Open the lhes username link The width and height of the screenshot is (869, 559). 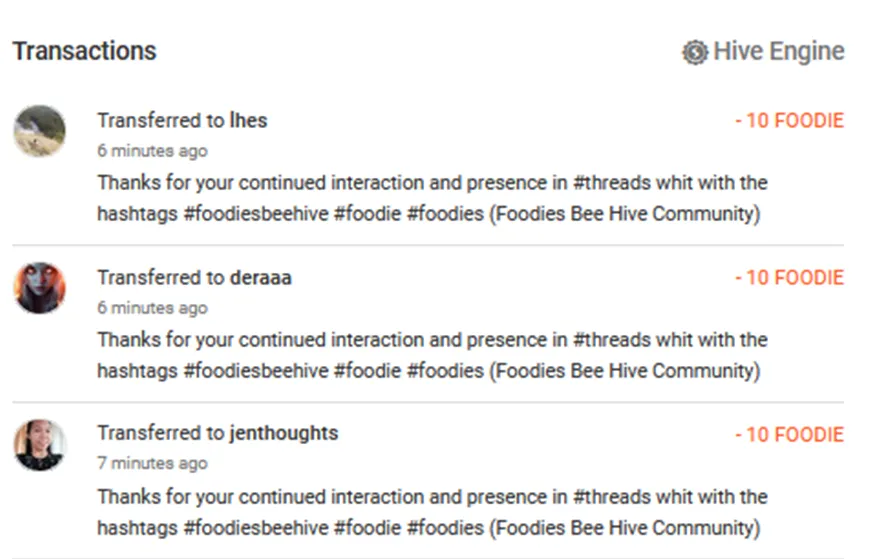point(248,121)
